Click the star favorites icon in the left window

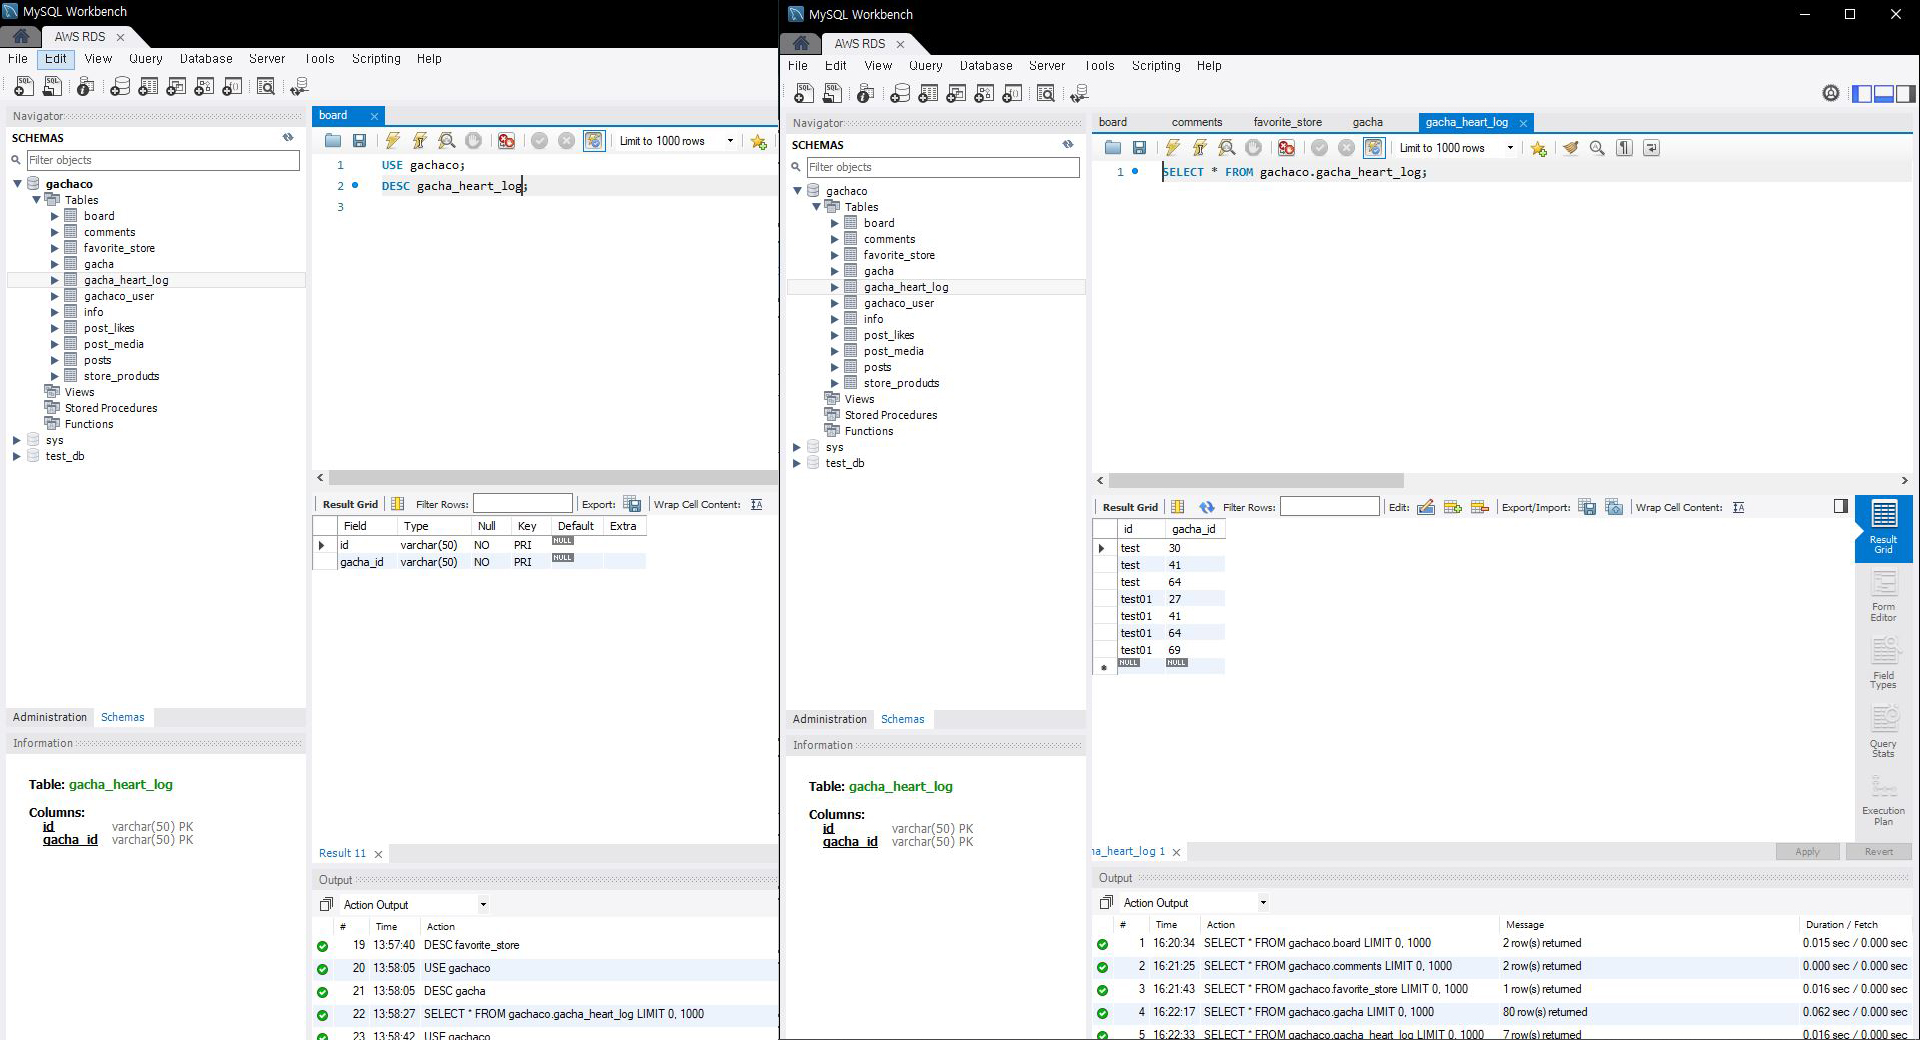(x=759, y=141)
